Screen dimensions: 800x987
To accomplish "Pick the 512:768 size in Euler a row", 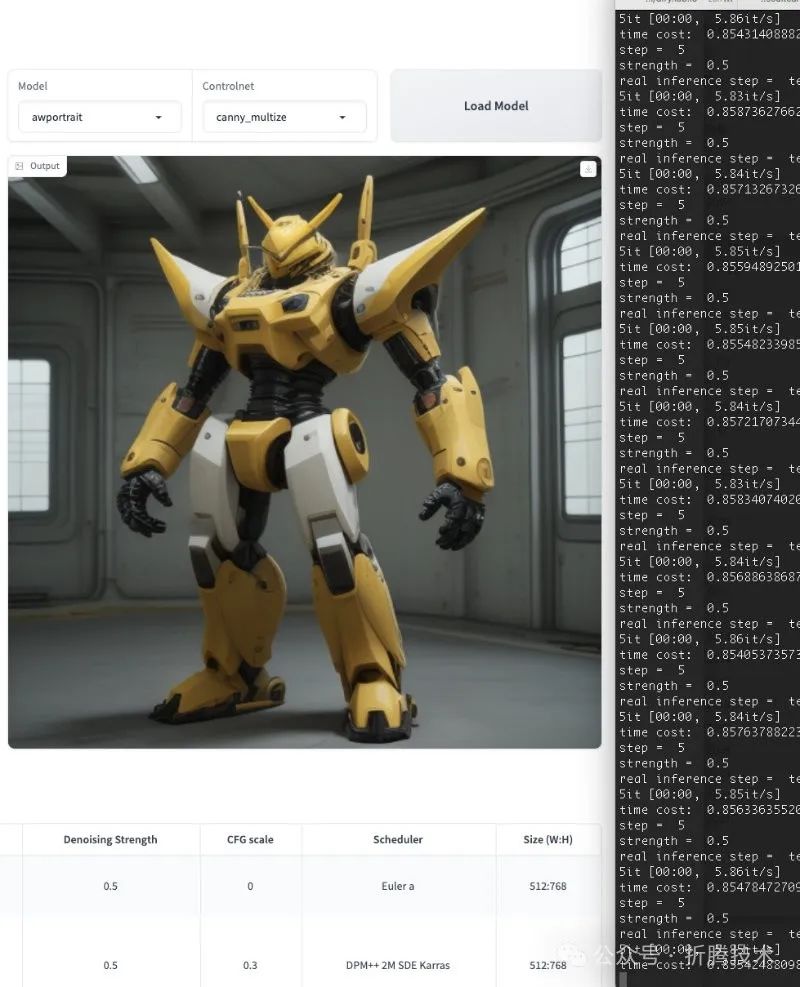I will tap(548, 886).
